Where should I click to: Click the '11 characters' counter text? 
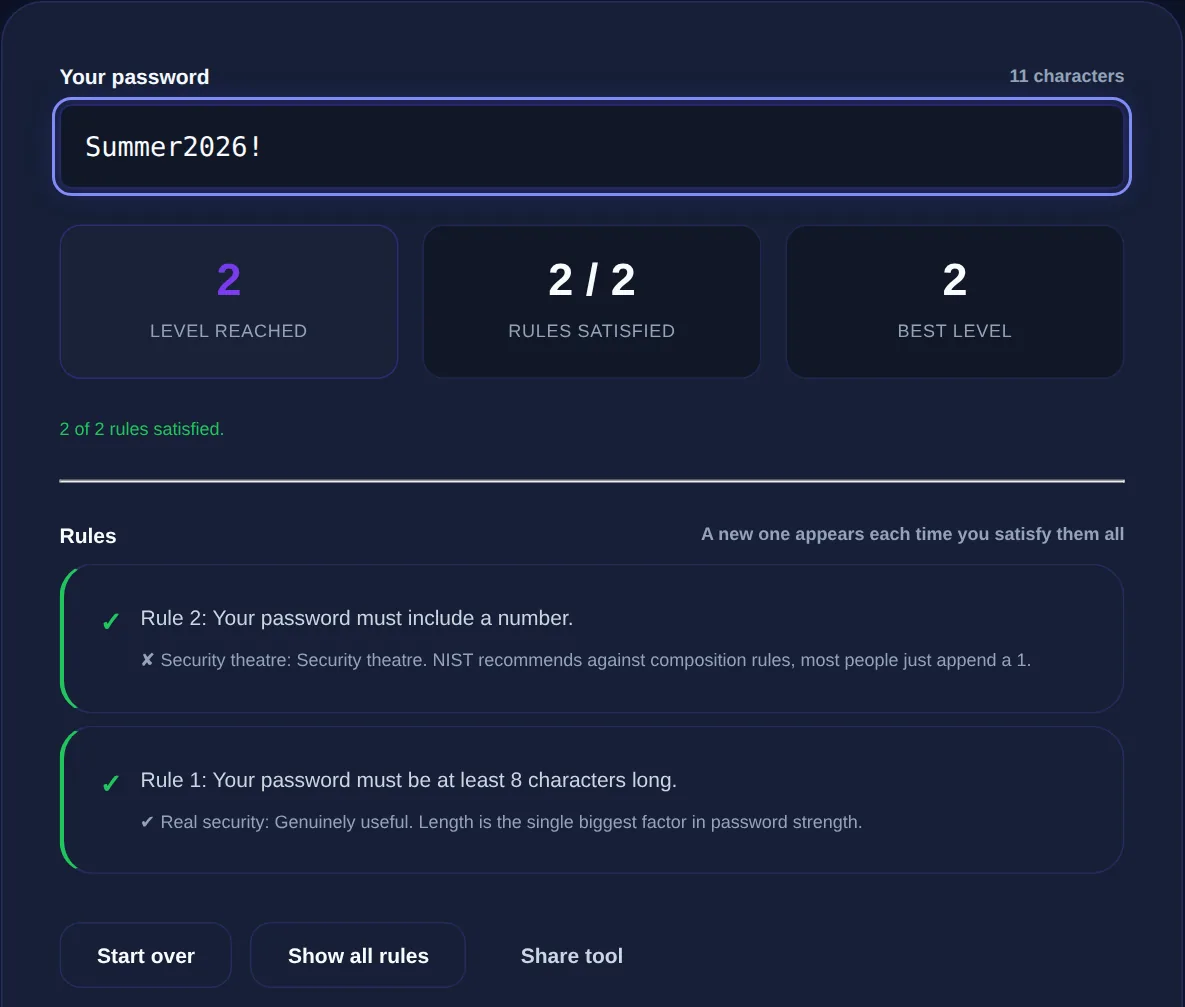pyautogui.click(x=1066, y=76)
